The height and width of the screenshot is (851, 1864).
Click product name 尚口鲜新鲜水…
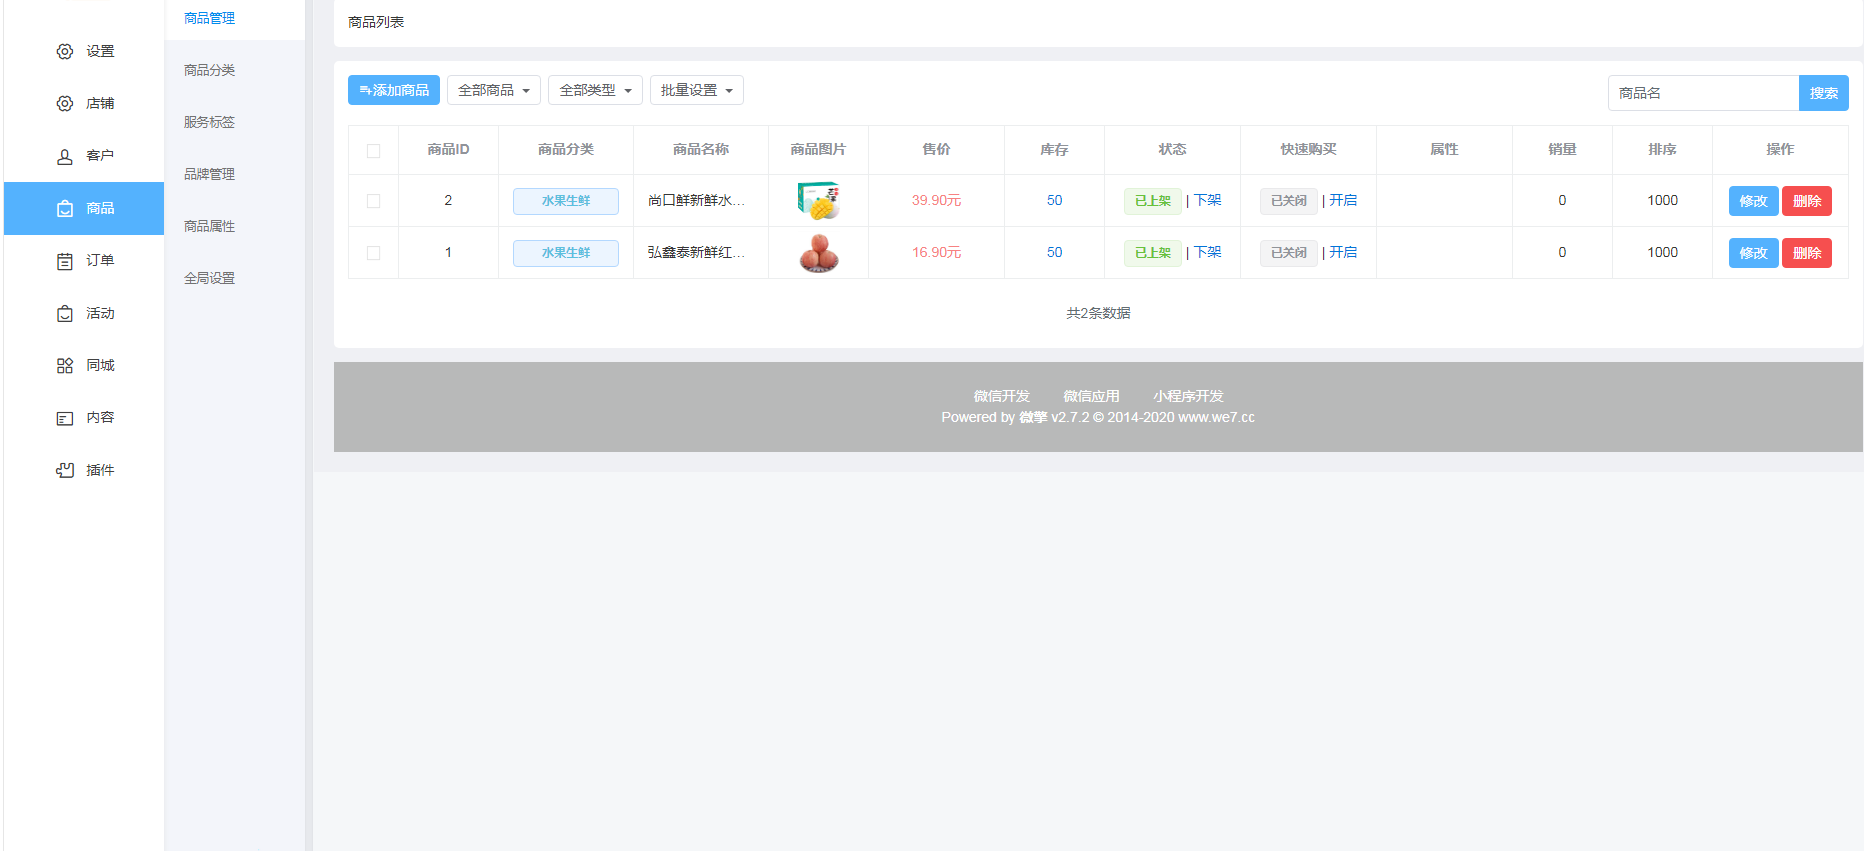[x=697, y=200]
